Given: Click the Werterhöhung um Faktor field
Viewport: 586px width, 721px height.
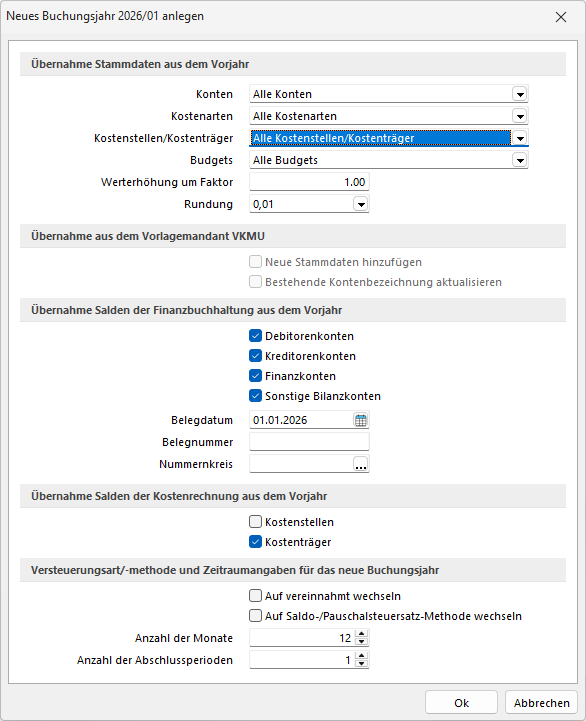Looking at the screenshot, I should pyautogui.click(x=309, y=182).
